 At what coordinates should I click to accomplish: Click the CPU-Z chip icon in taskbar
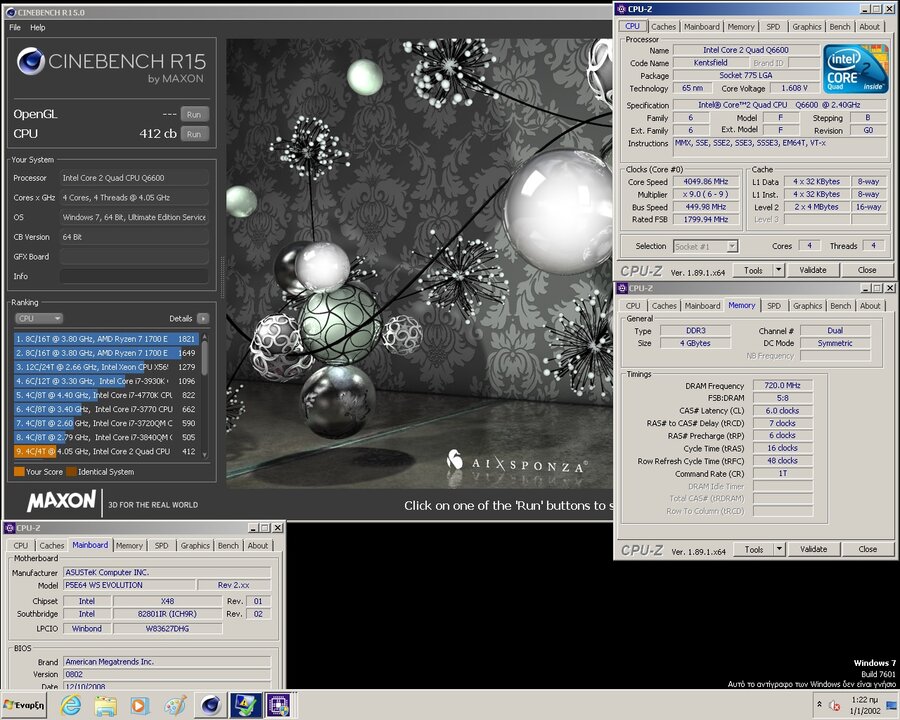click(x=278, y=705)
